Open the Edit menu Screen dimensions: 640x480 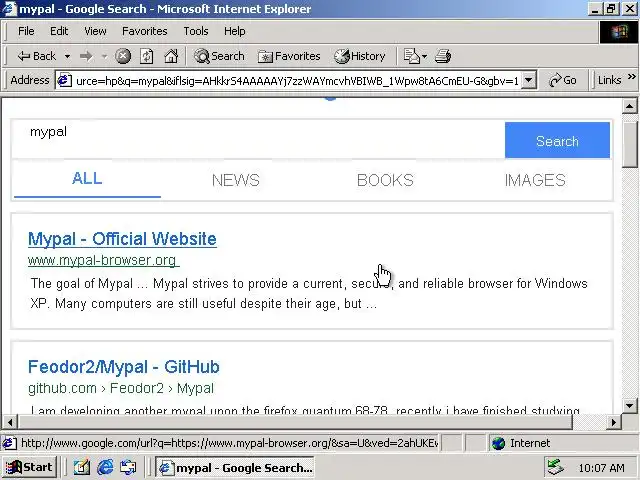coord(59,31)
